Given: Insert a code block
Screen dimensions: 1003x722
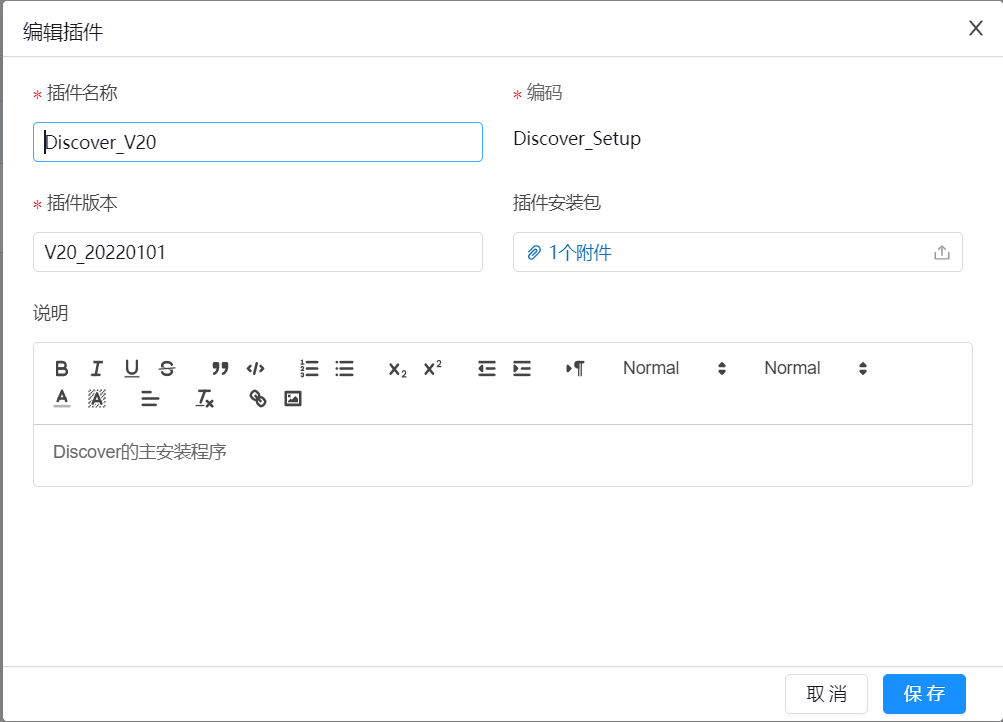Looking at the screenshot, I should point(255,368).
